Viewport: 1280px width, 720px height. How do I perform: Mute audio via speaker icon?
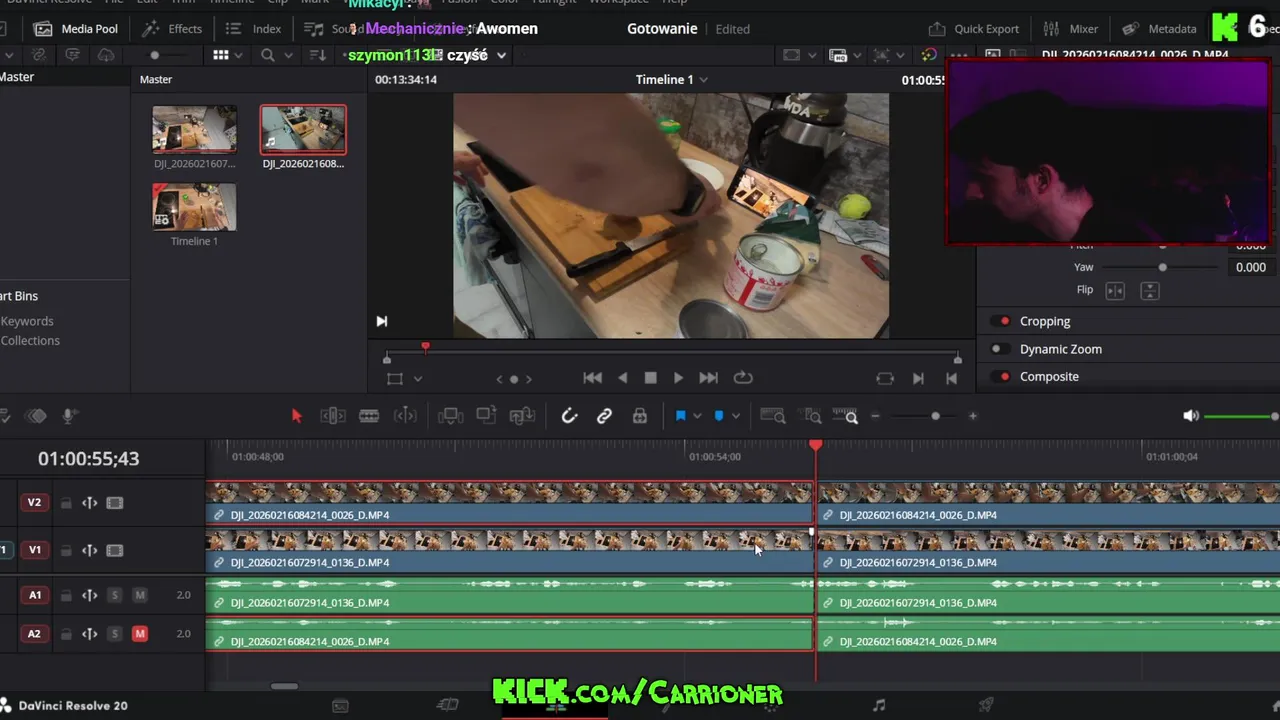click(1190, 416)
